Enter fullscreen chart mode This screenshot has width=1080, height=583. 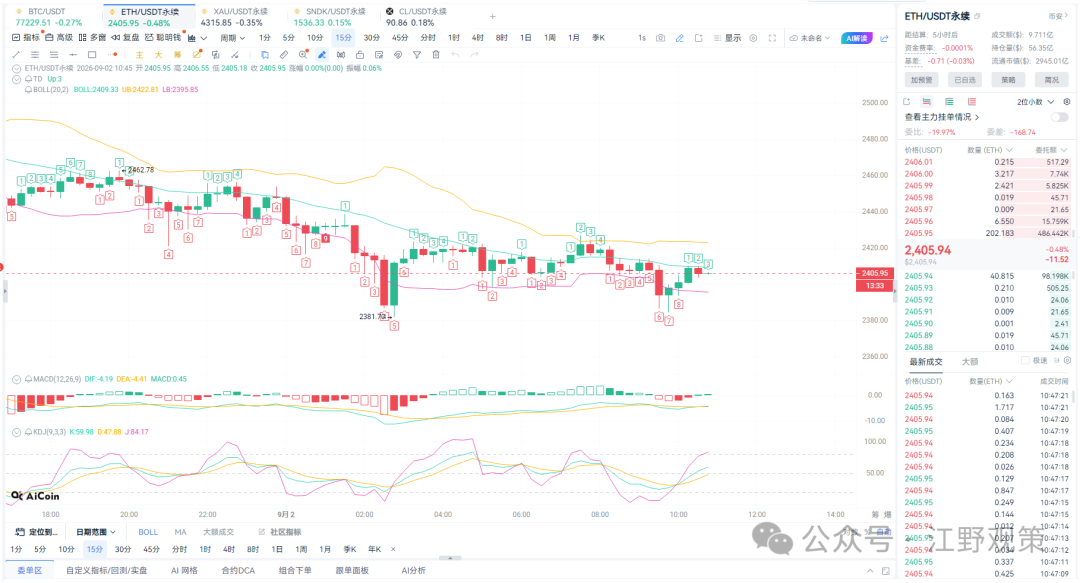tap(772, 38)
